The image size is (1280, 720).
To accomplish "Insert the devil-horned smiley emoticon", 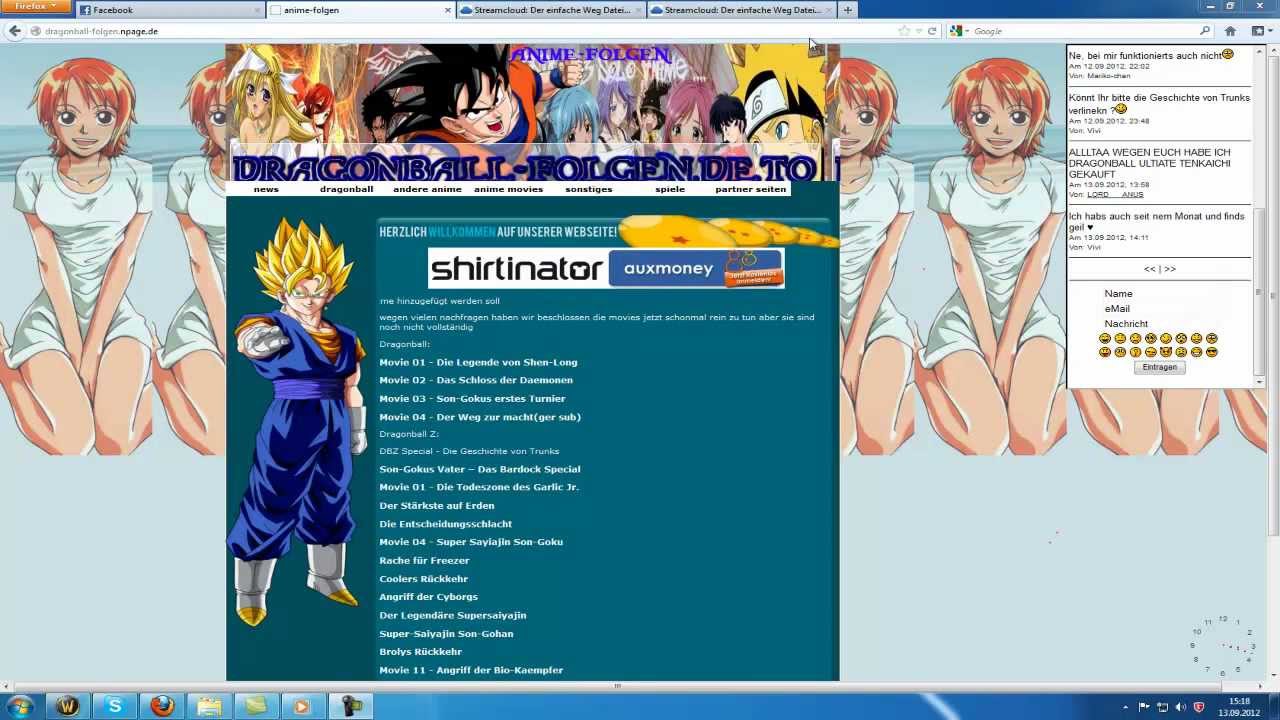I will click(1166, 352).
